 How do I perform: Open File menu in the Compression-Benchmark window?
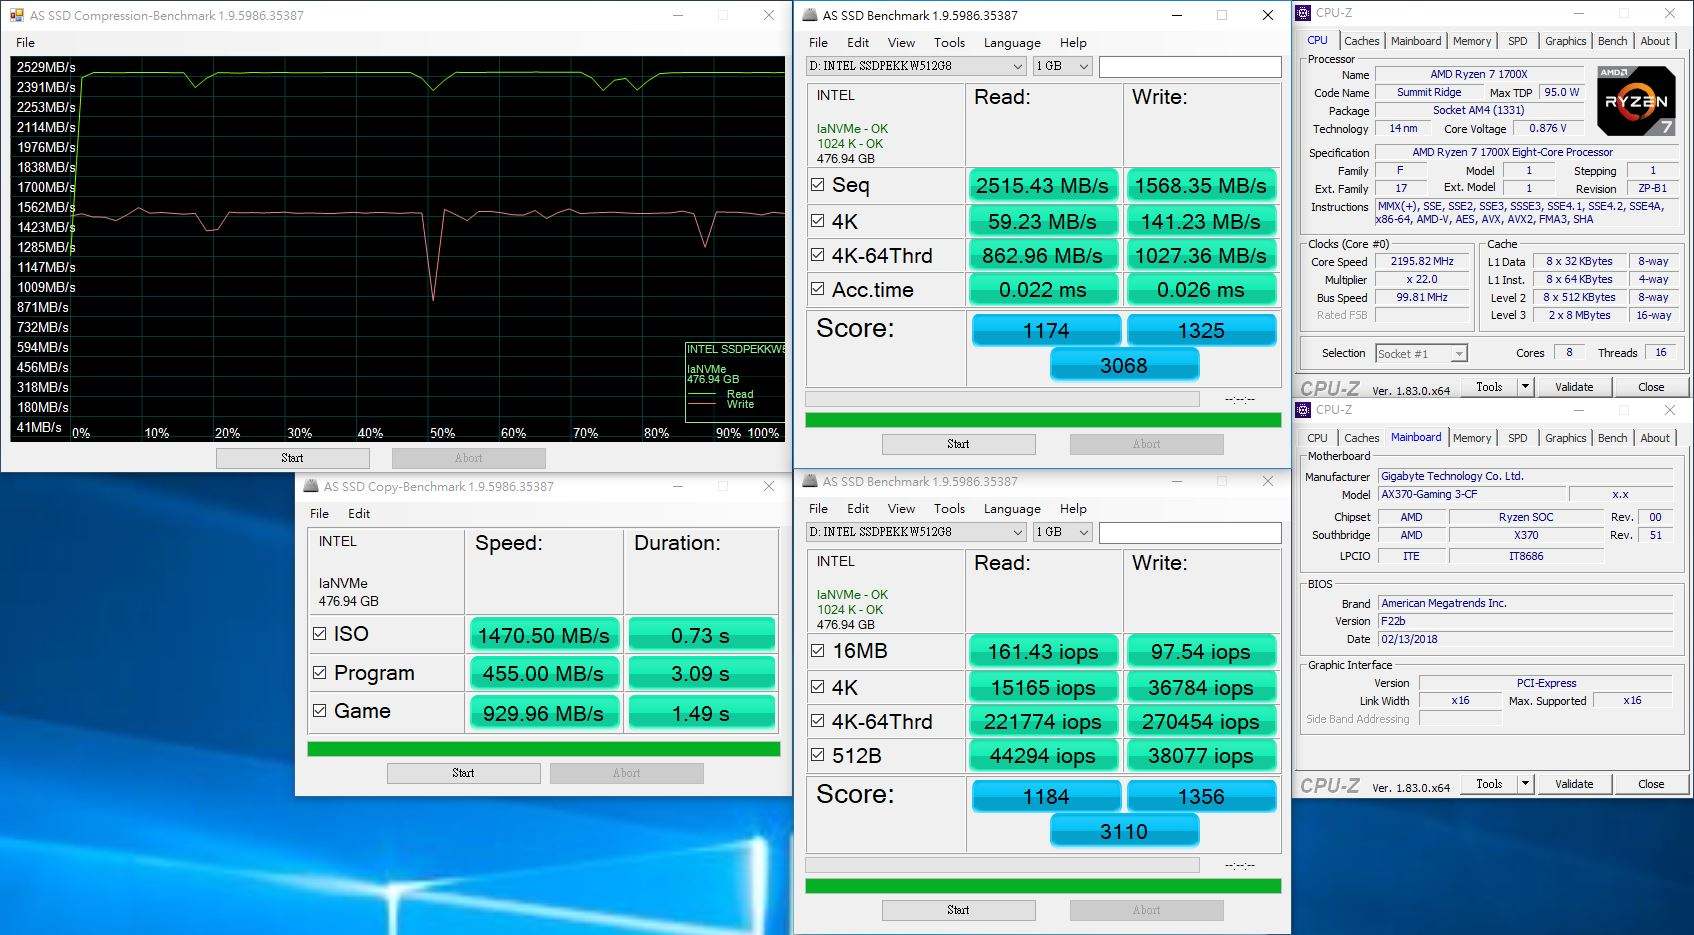point(25,43)
